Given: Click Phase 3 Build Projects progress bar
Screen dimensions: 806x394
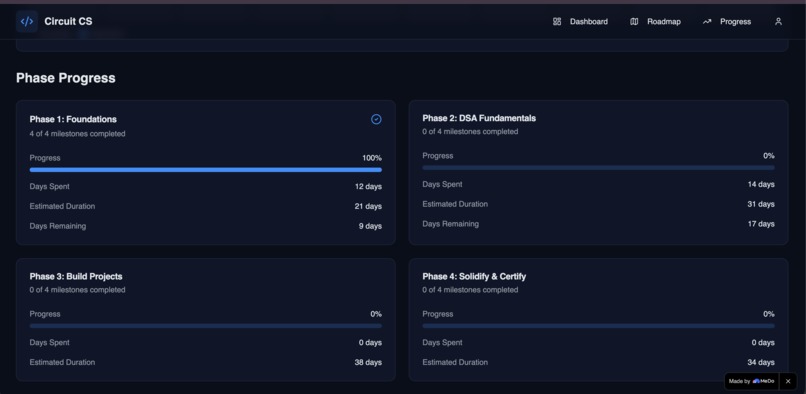Looking at the screenshot, I should 206,326.
